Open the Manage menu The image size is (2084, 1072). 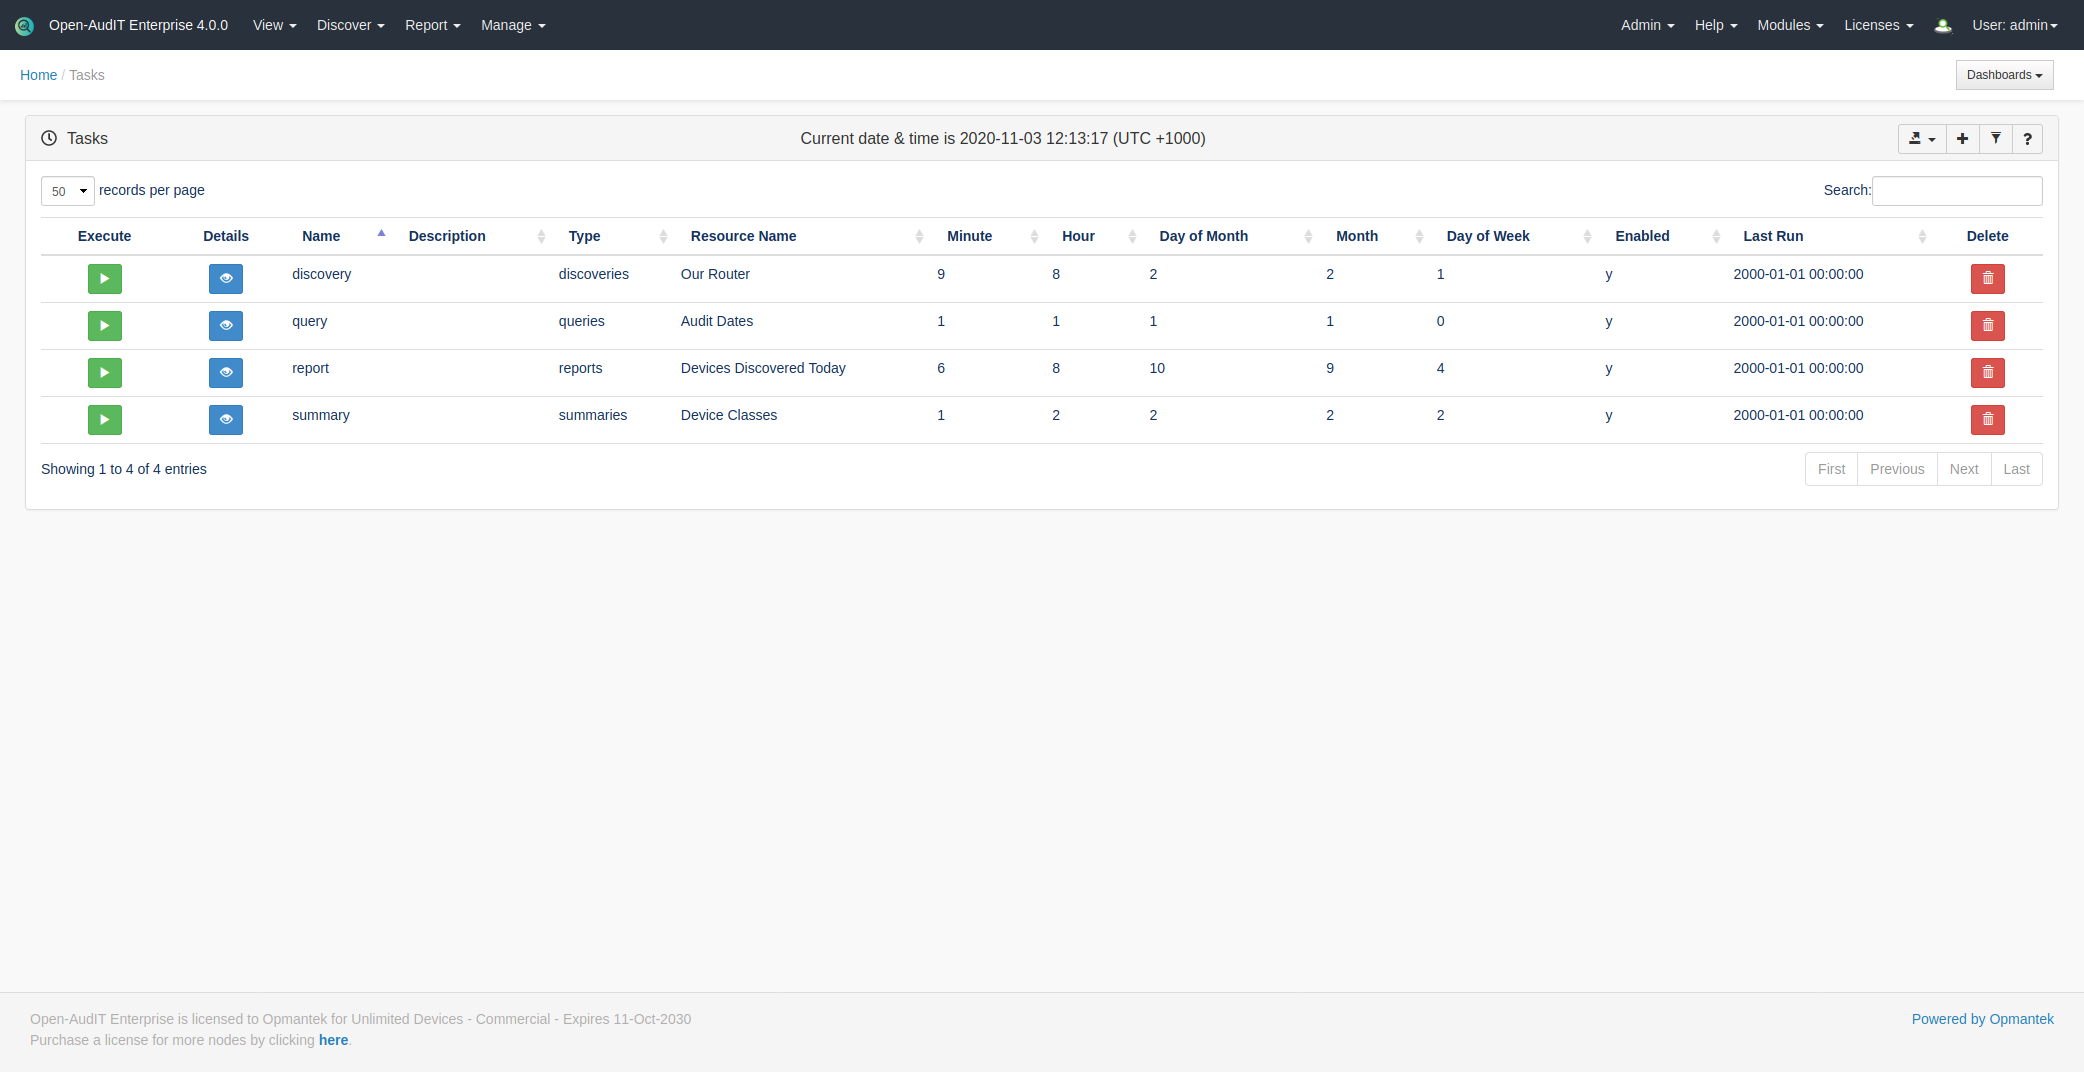coord(512,25)
